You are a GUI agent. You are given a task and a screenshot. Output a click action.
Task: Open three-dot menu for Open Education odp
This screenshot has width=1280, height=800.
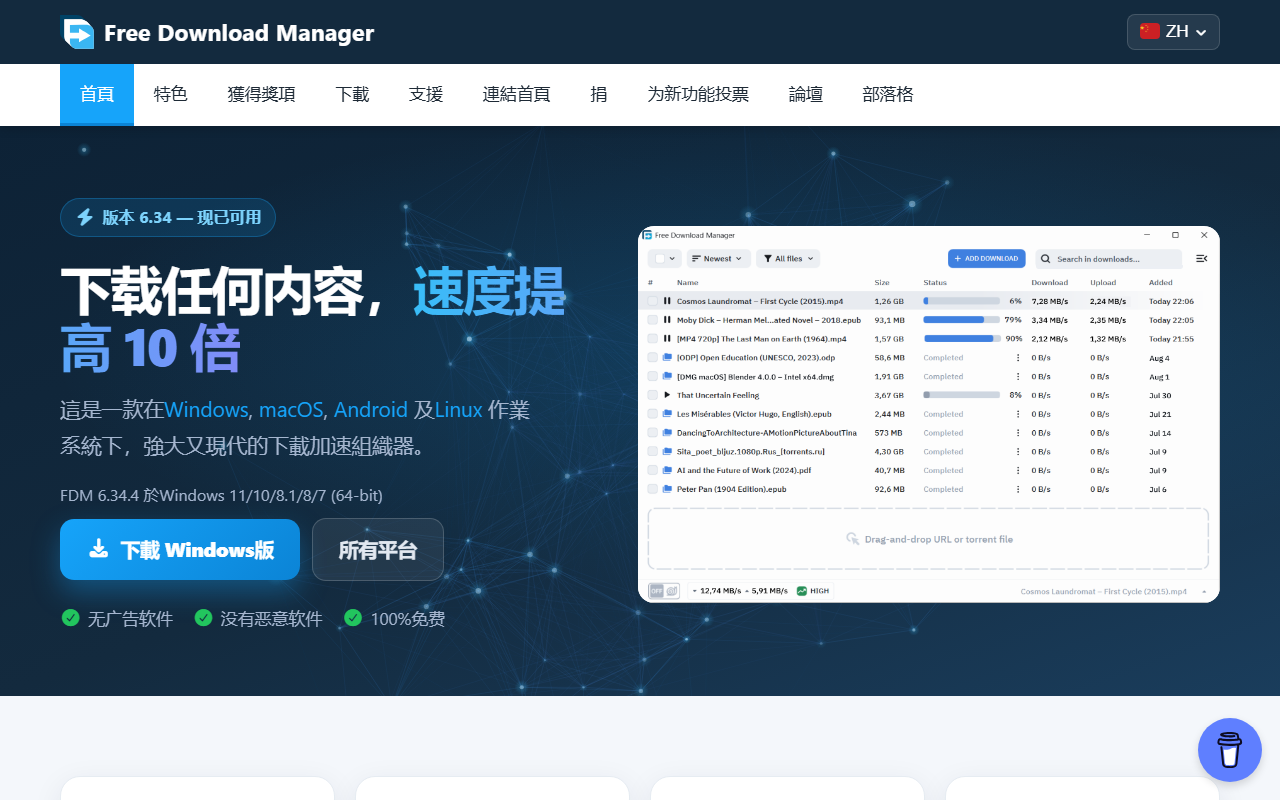(x=1019, y=357)
